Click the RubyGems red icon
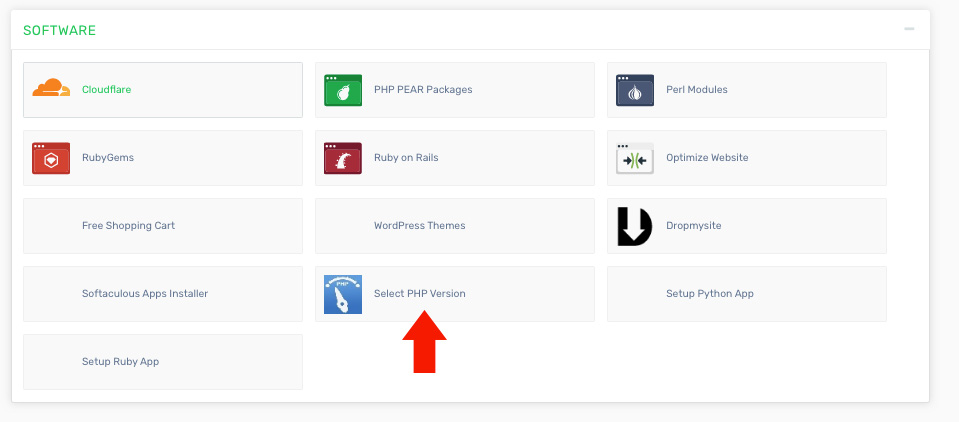This screenshot has width=959, height=422. [51, 157]
